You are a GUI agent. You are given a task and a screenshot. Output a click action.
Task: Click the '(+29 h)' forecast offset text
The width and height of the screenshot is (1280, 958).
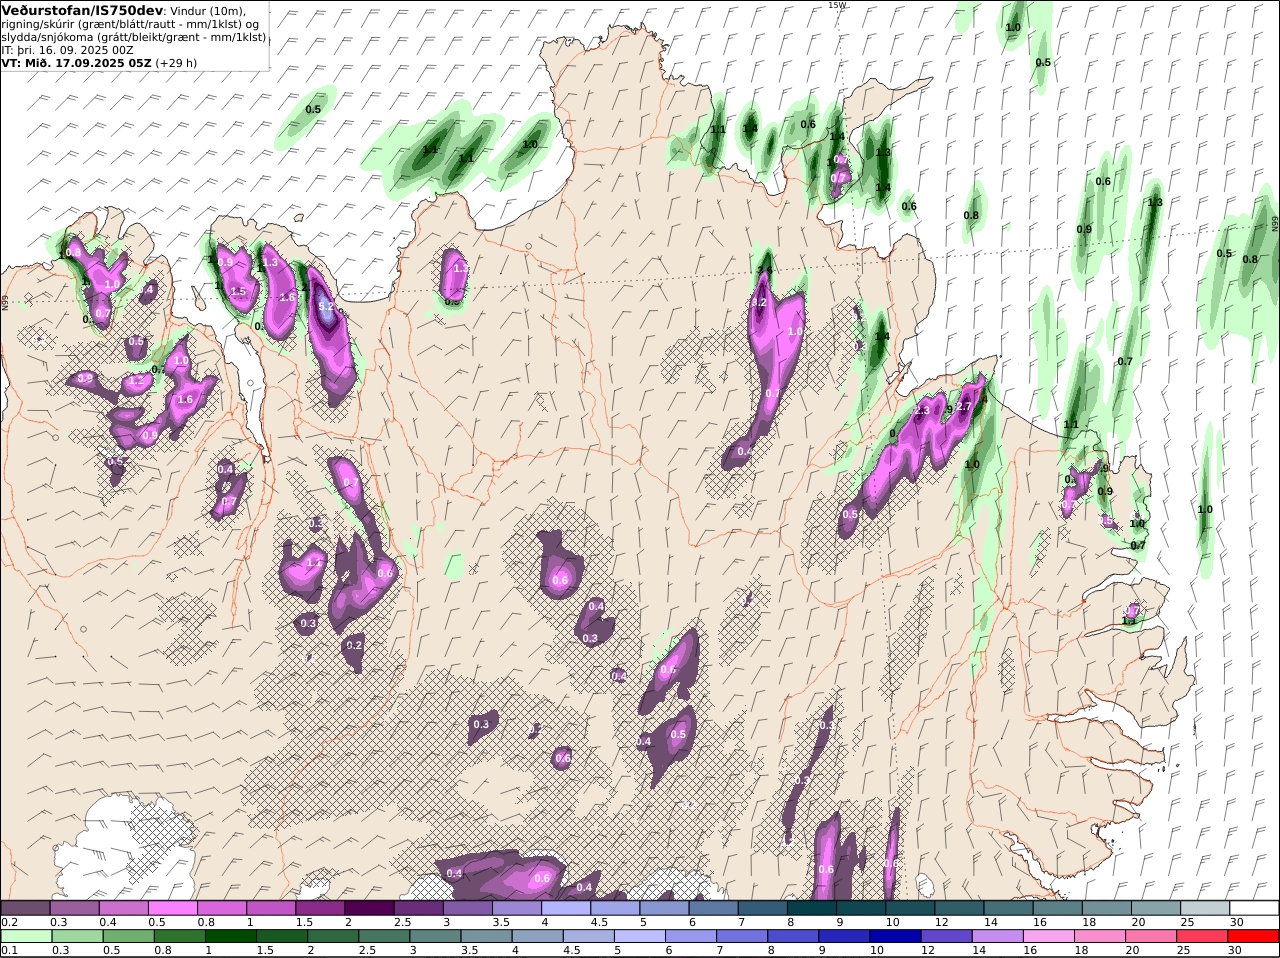(176, 62)
